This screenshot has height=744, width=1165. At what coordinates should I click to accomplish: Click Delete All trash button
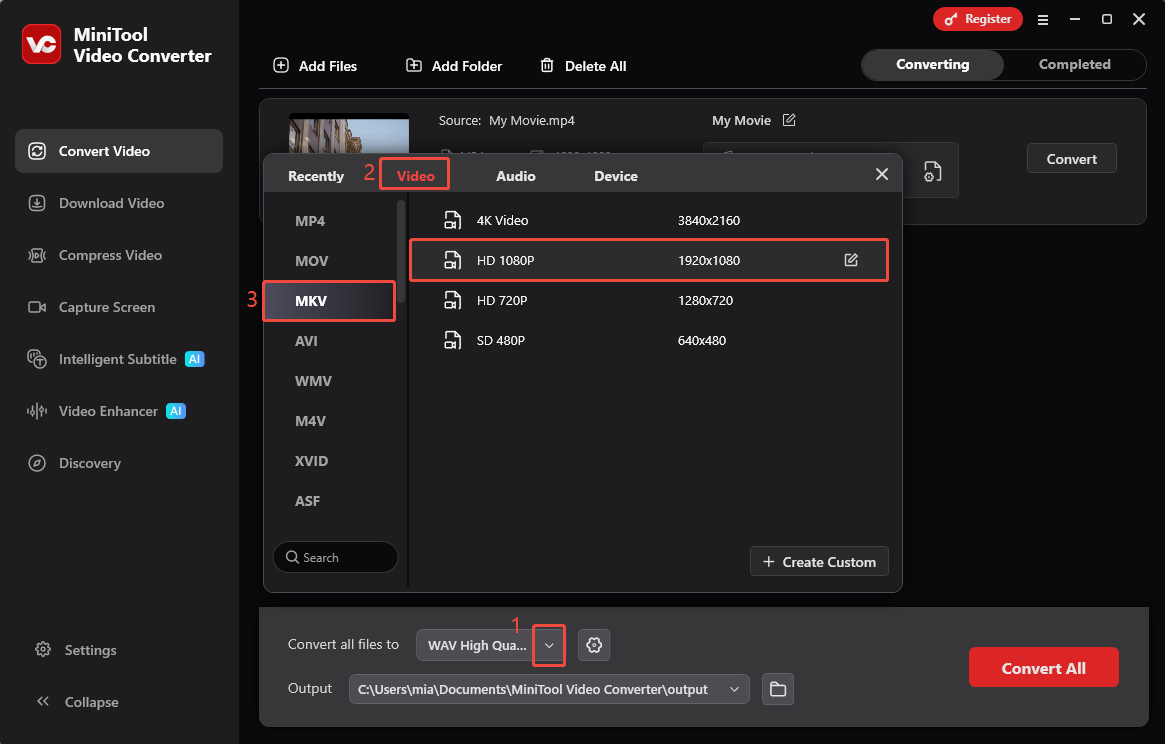coord(583,65)
